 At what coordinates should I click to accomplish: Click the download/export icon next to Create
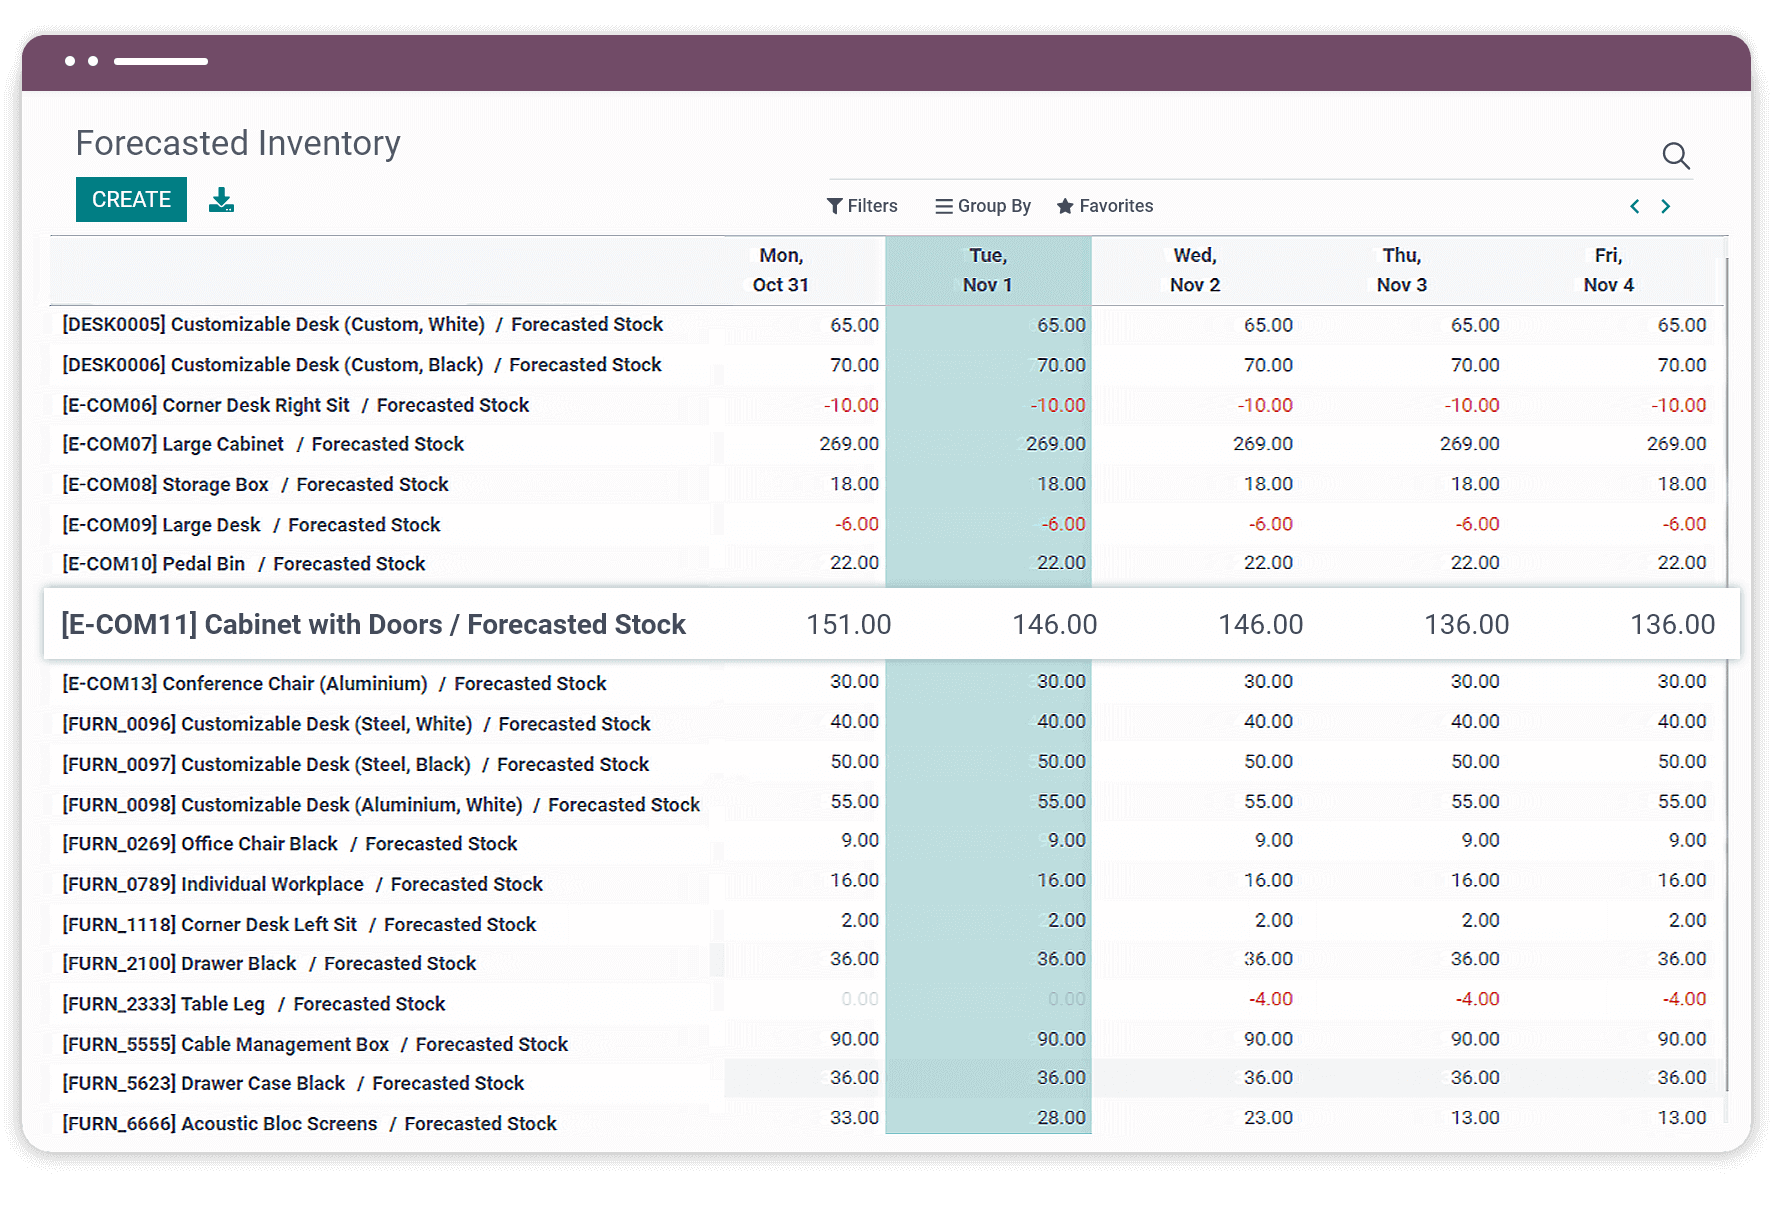221,200
